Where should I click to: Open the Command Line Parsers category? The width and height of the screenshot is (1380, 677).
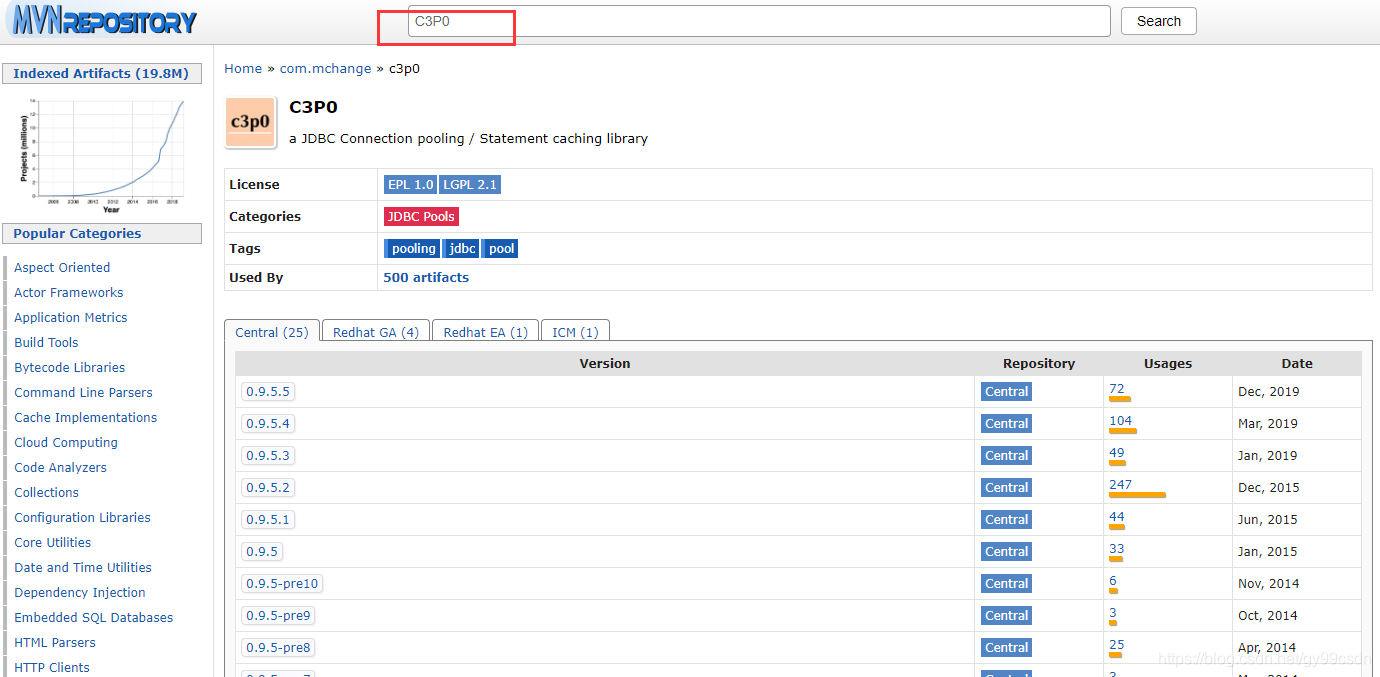point(83,392)
